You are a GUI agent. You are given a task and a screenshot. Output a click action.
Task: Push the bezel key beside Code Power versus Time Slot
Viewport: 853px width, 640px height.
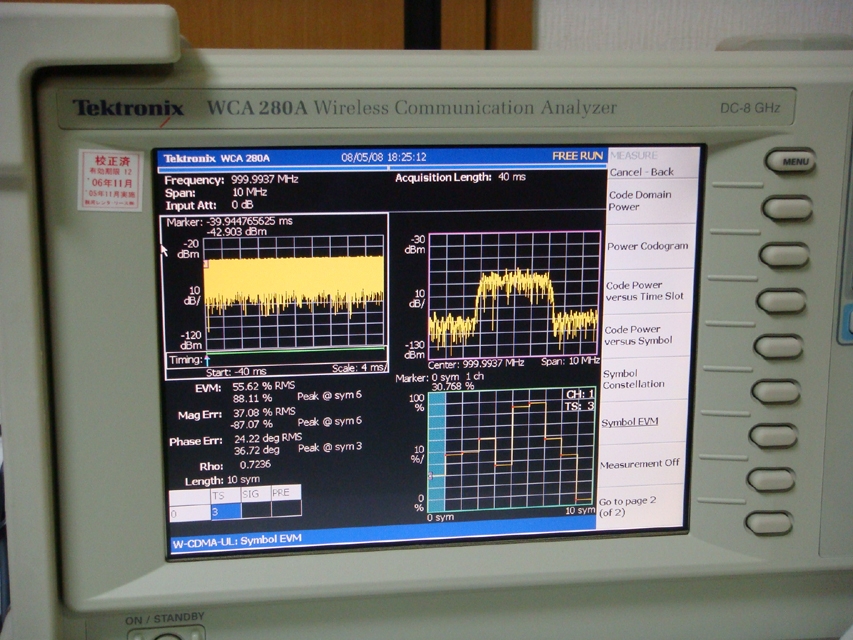[781, 301]
